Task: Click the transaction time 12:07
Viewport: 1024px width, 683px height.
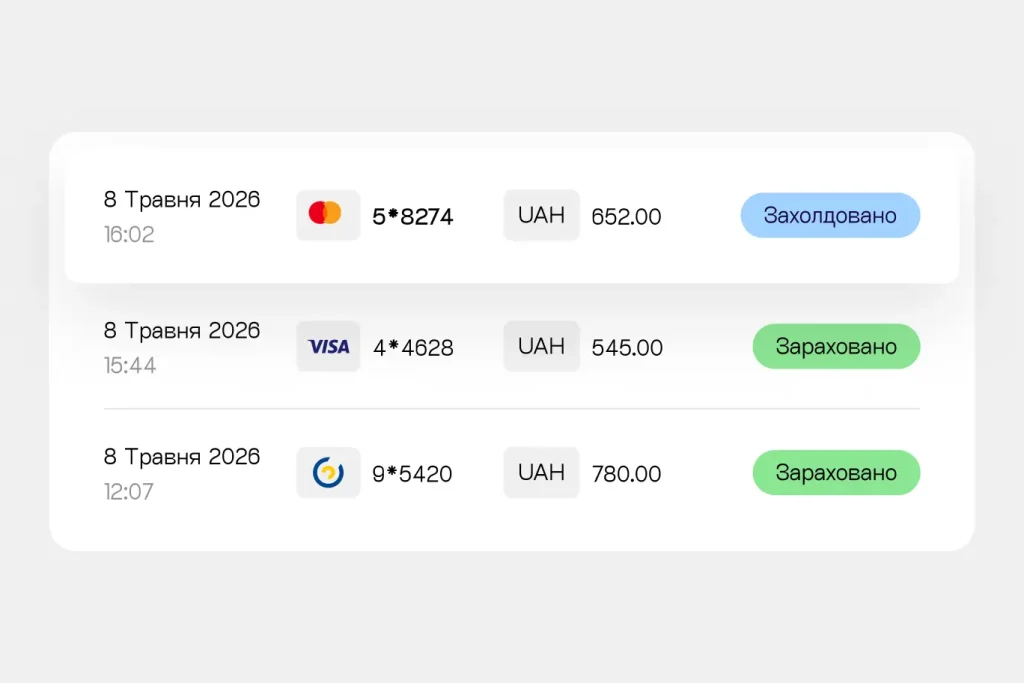Action: pyautogui.click(x=129, y=491)
